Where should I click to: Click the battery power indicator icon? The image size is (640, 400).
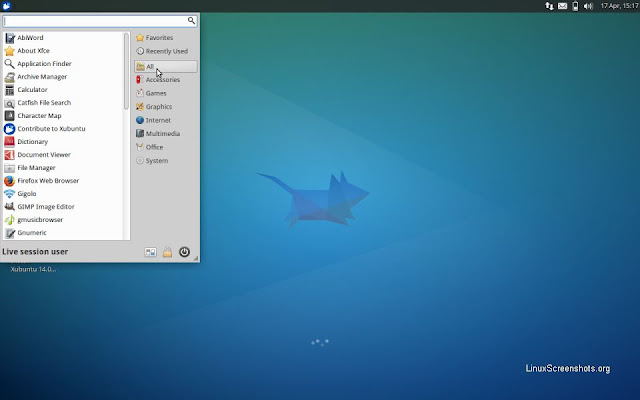coord(576,6)
